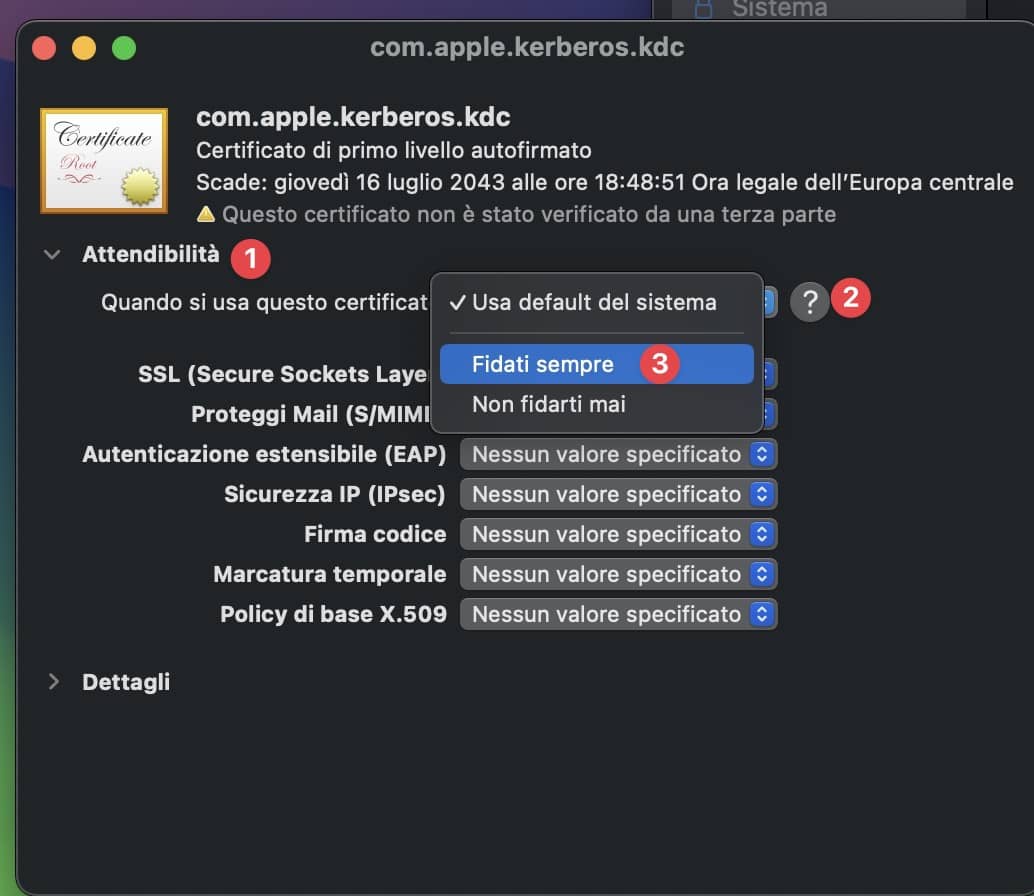1034x896 pixels.
Task: Maximize the window with the green button
Action: (124, 48)
